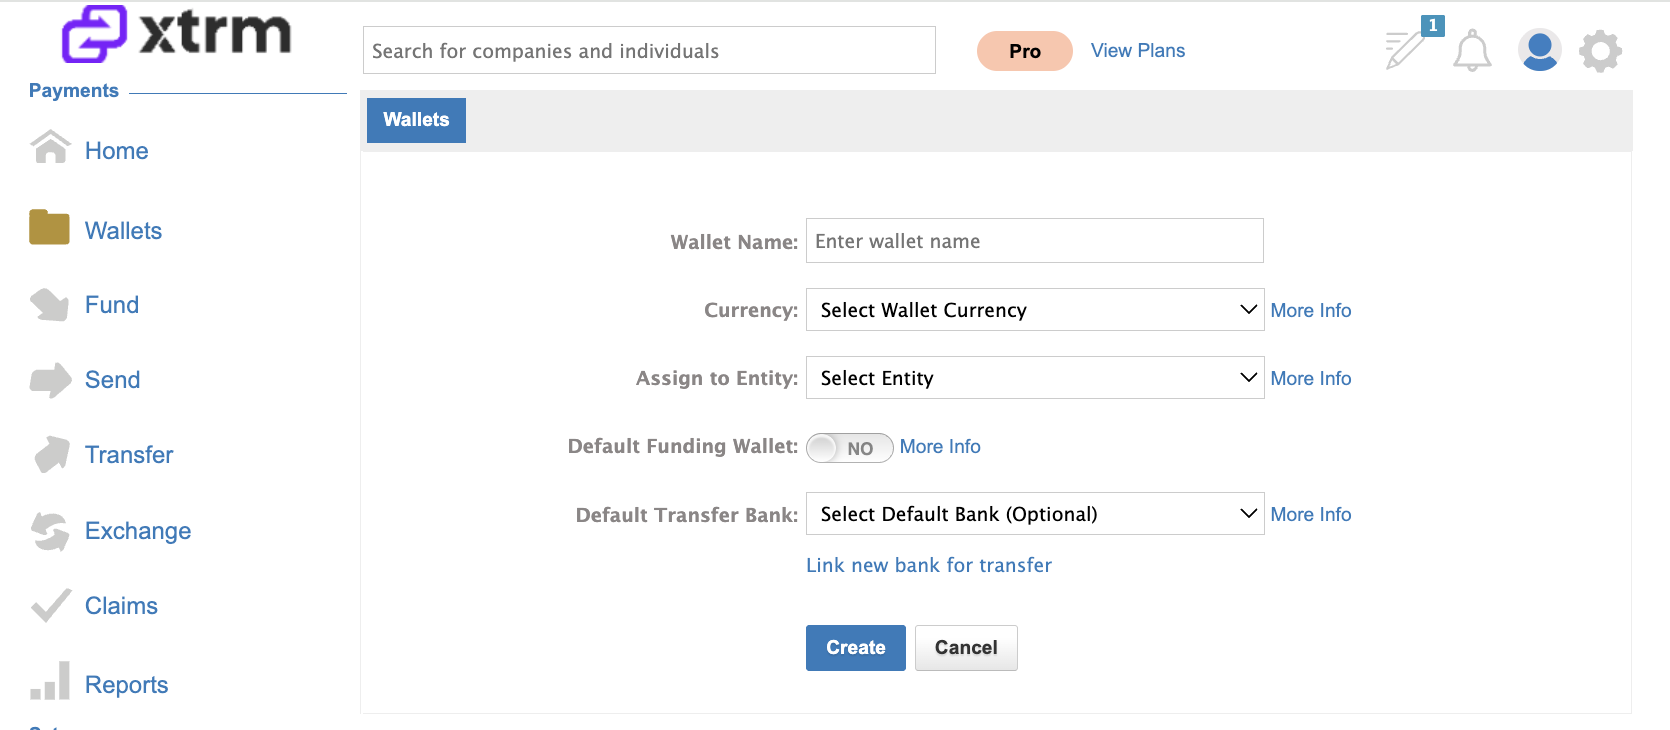The image size is (1670, 730).
Task: Expand the Select Default Bank dropdown
Action: point(1035,514)
